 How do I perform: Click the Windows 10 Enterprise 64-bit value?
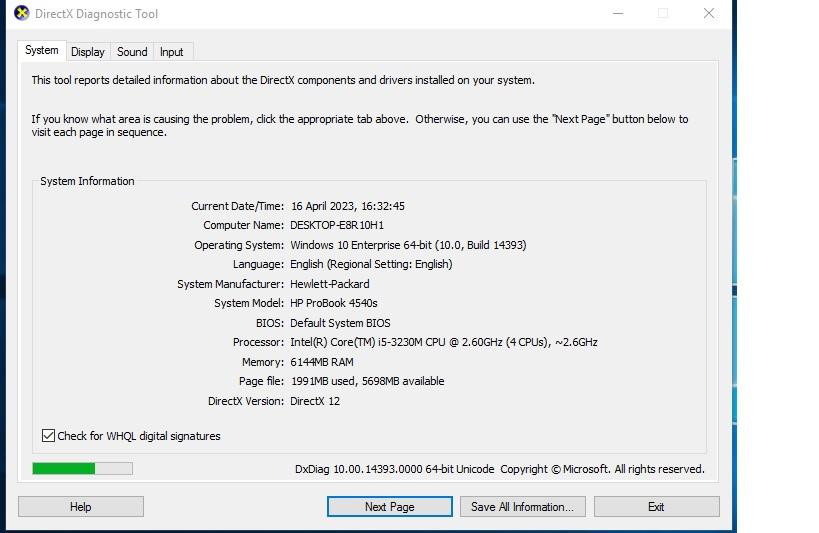408,245
